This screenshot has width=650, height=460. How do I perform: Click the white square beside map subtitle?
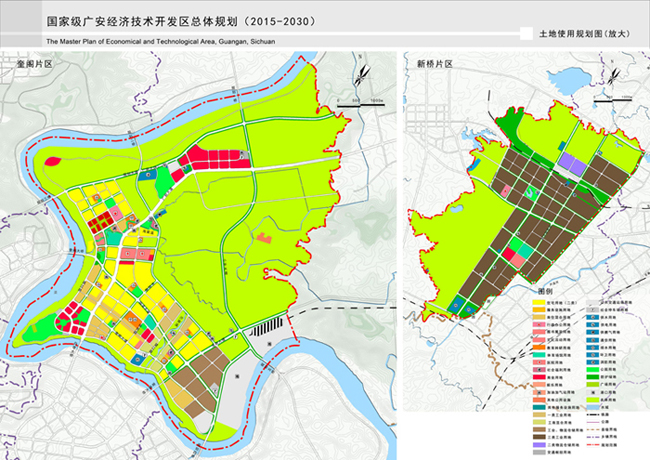coord(526,33)
